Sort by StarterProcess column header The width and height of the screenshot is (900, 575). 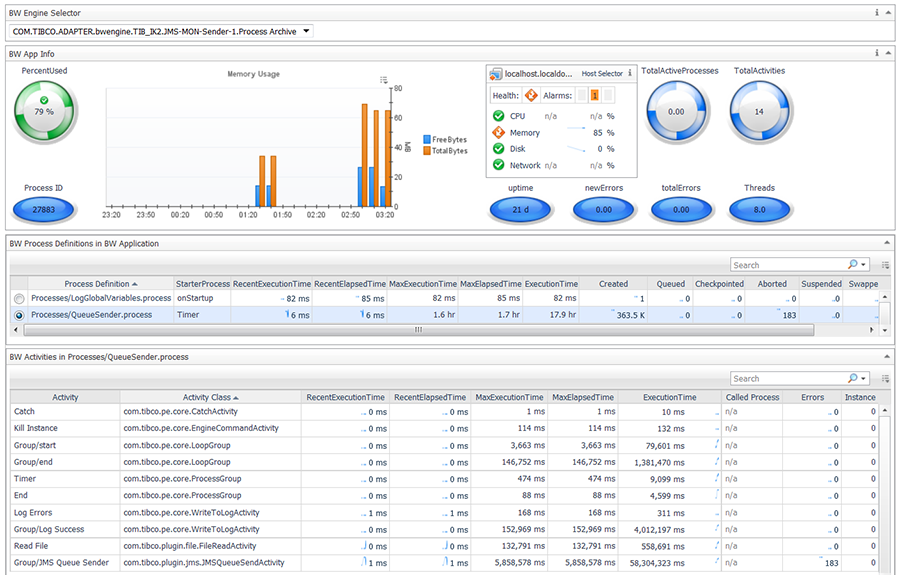[203, 284]
